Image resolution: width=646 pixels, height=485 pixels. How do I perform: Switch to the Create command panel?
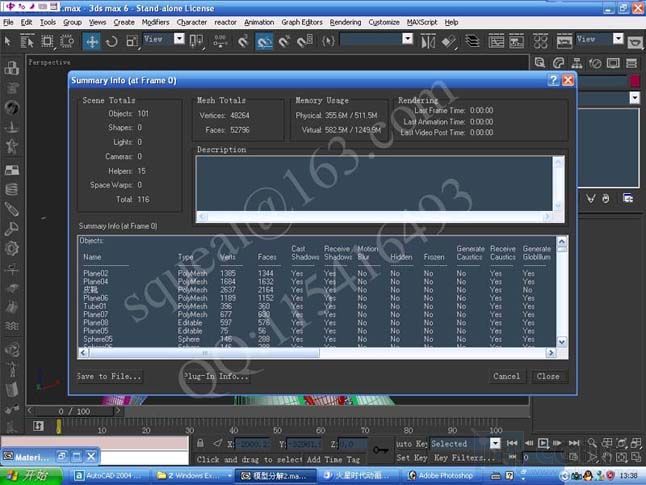pyautogui.click(x=539, y=63)
